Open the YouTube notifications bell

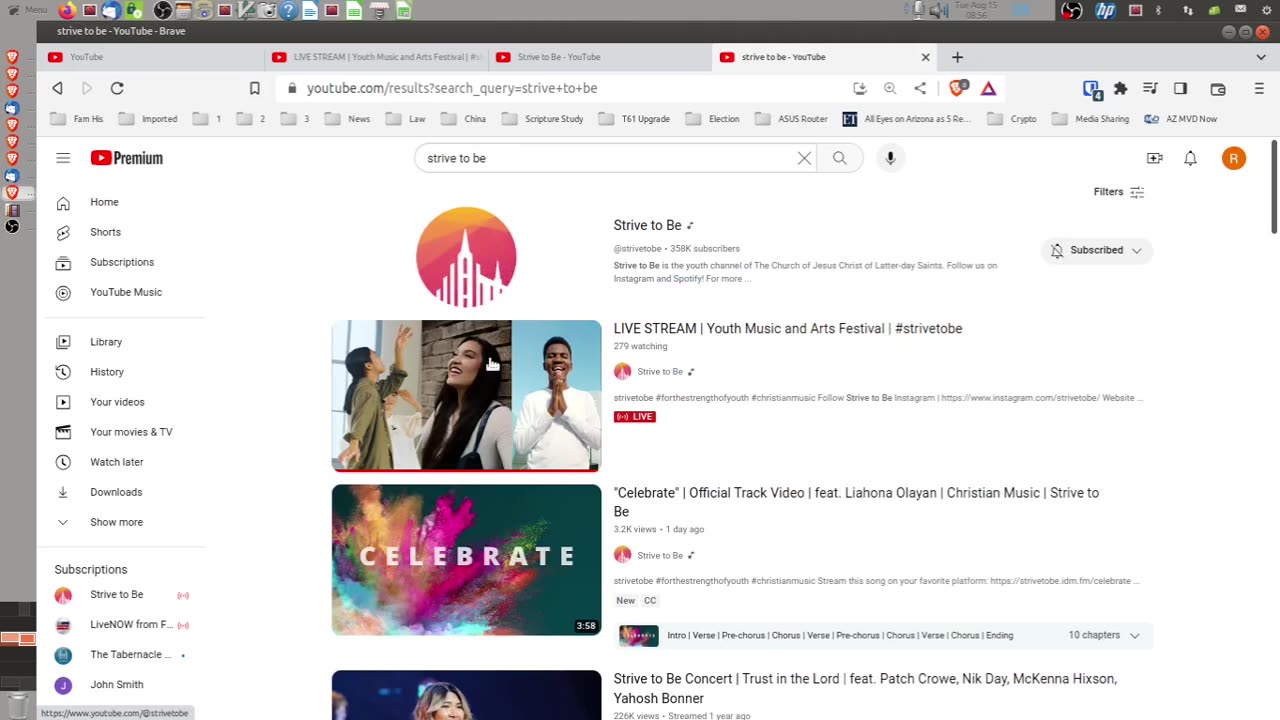(x=1190, y=158)
